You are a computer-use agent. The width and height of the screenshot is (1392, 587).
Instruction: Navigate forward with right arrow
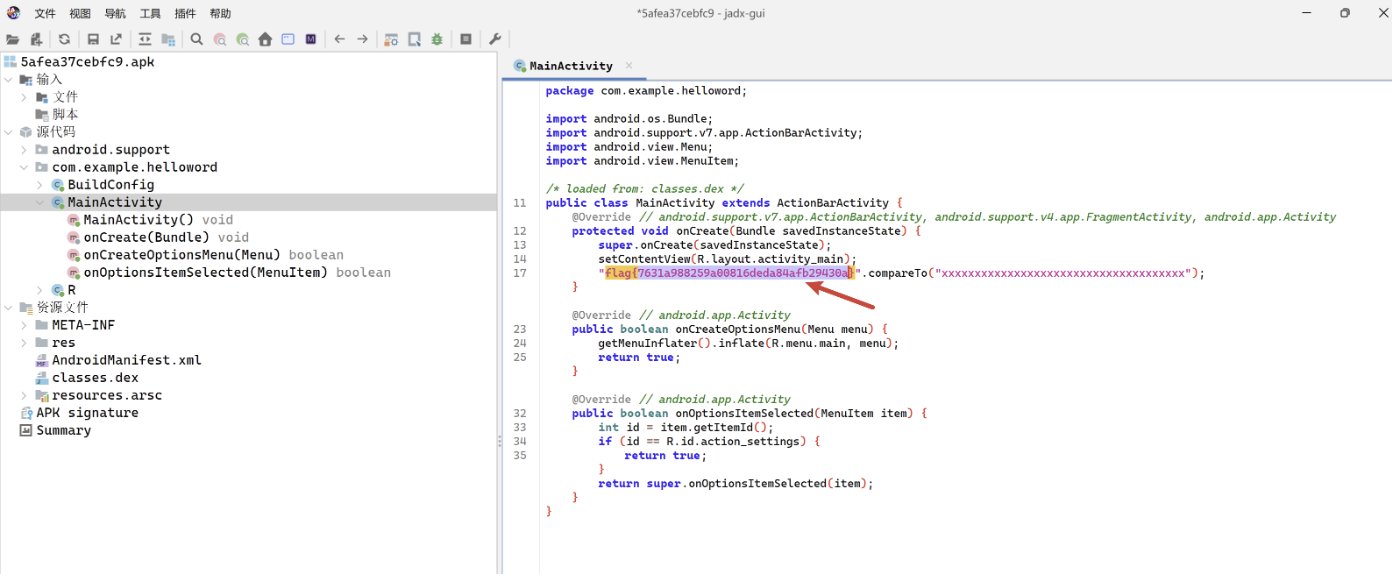[x=363, y=39]
